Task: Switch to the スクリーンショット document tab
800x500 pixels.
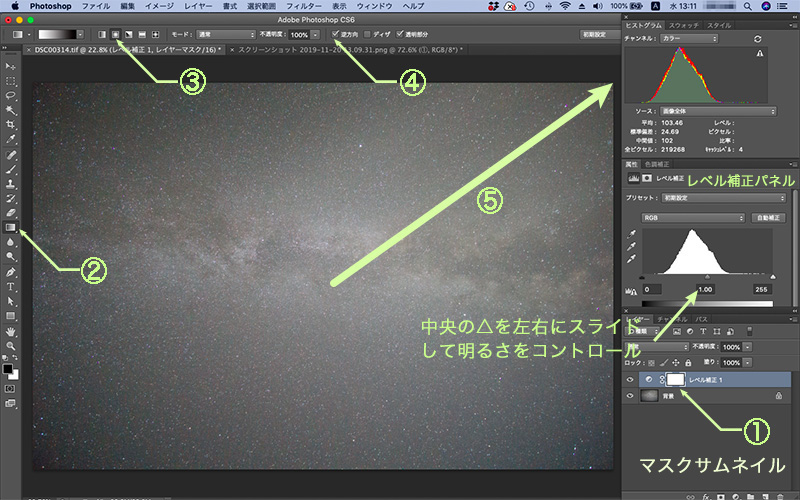Action: [347, 50]
